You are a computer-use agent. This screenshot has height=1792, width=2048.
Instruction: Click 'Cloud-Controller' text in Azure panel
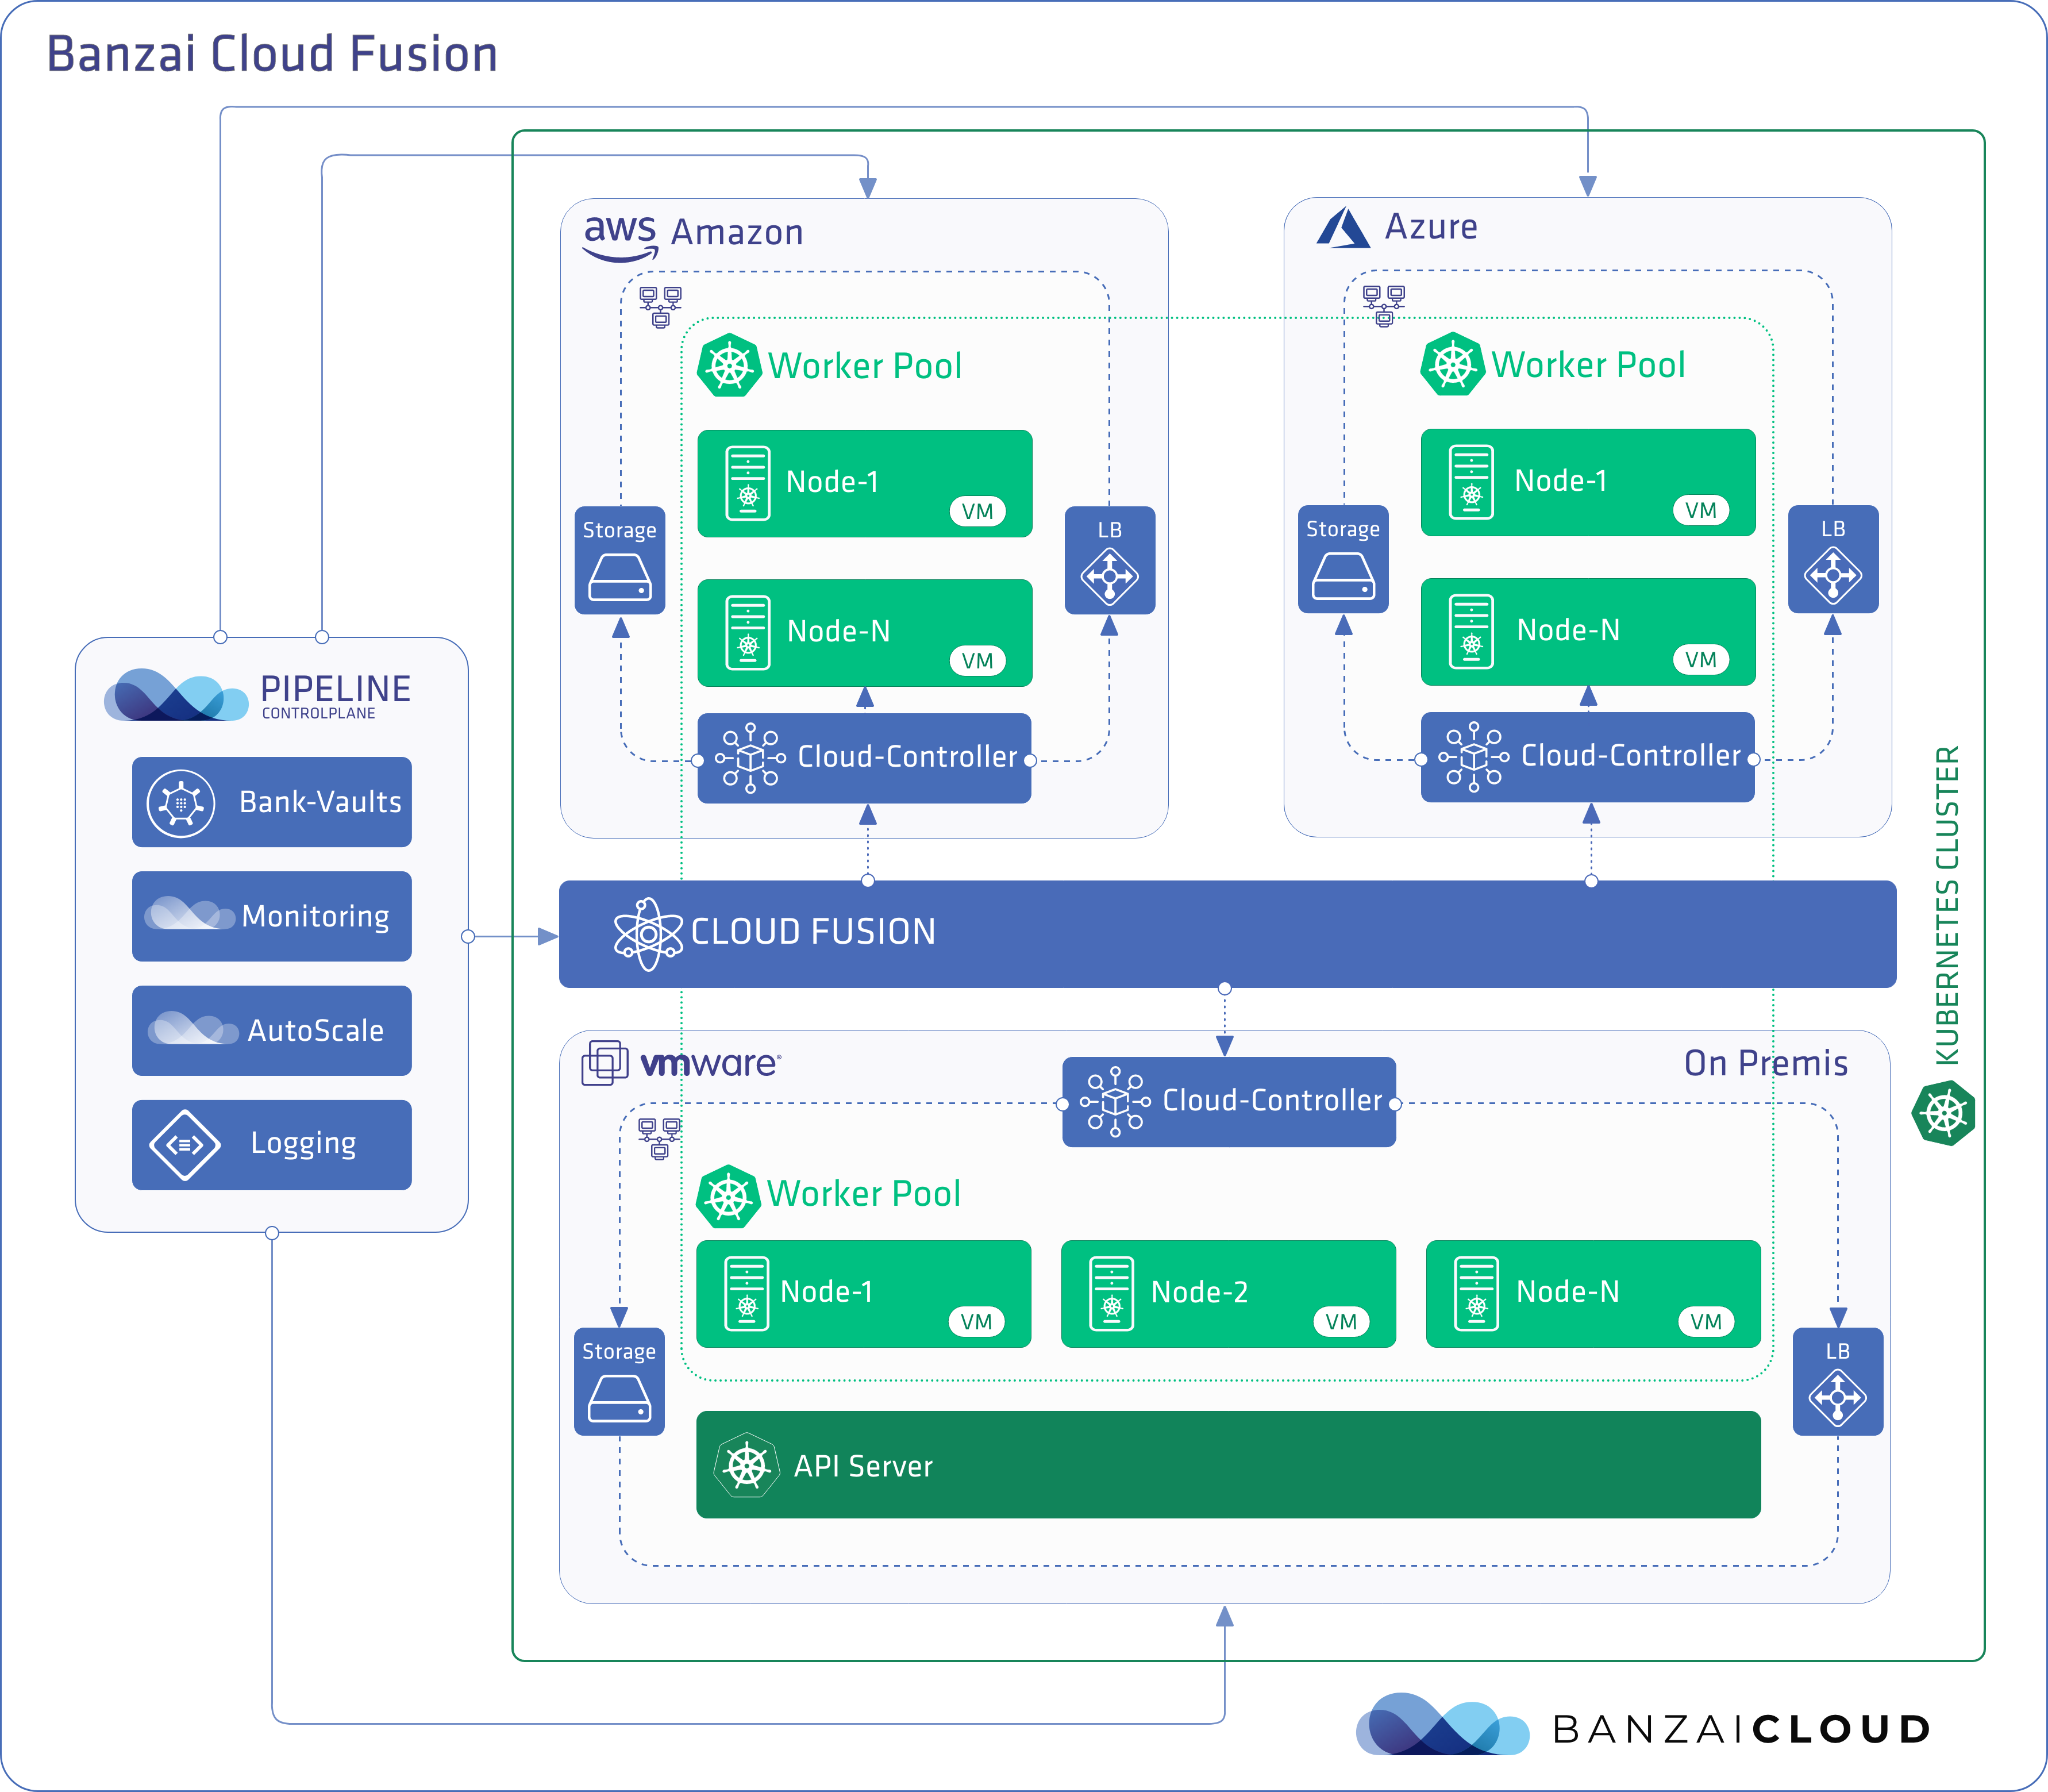[x=1631, y=756]
